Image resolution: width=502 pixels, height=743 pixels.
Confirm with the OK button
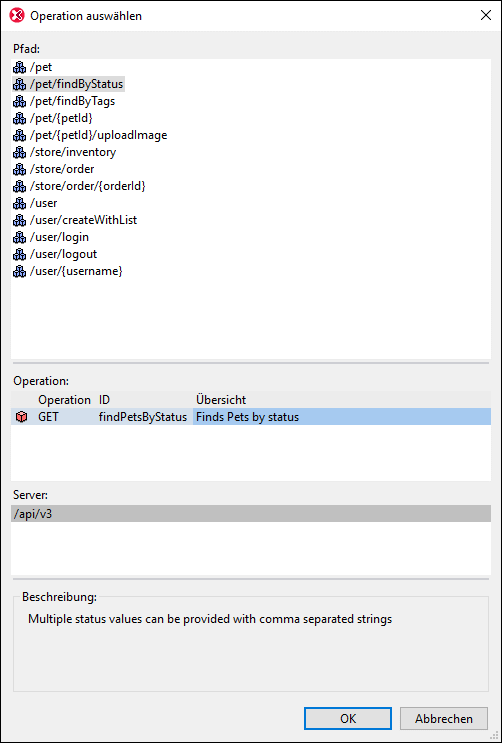[x=348, y=718]
